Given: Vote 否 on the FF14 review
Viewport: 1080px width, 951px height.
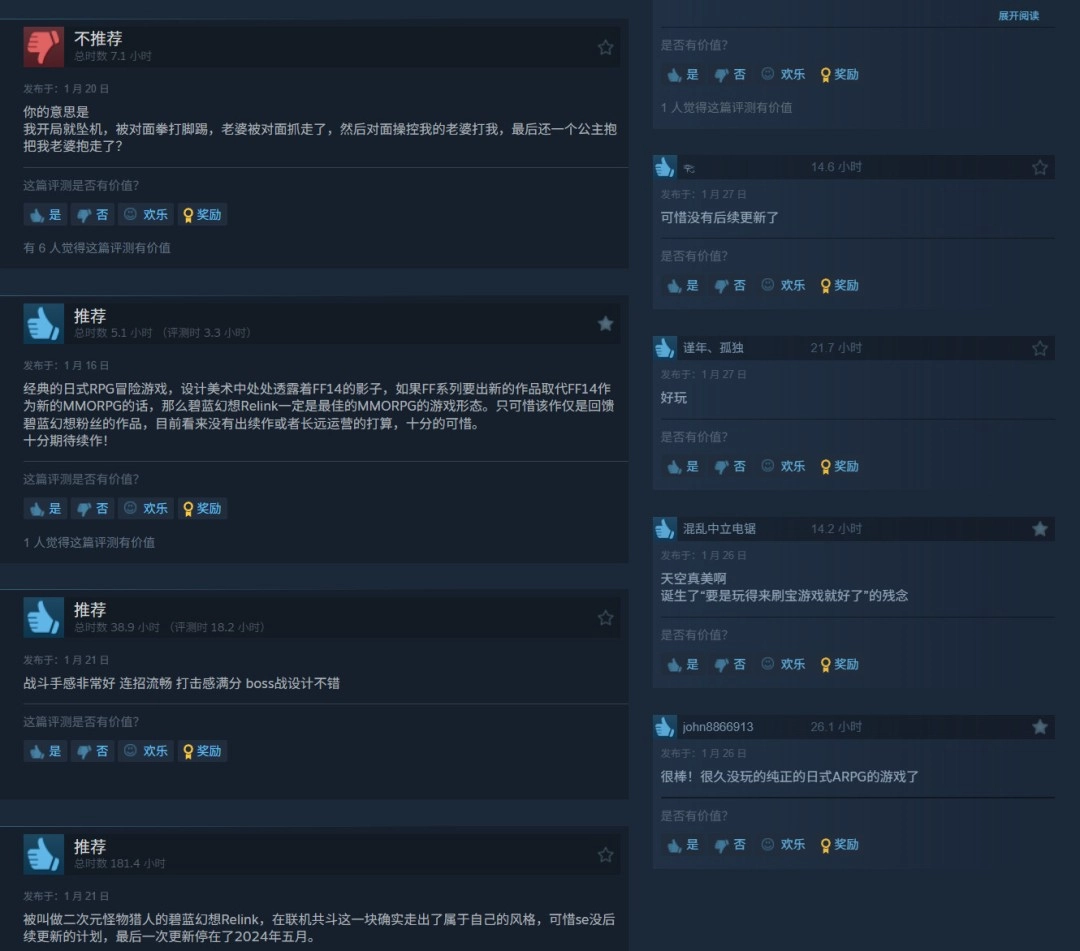Looking at the screenshot, I should pyautogui.click(x=92, y=509).
